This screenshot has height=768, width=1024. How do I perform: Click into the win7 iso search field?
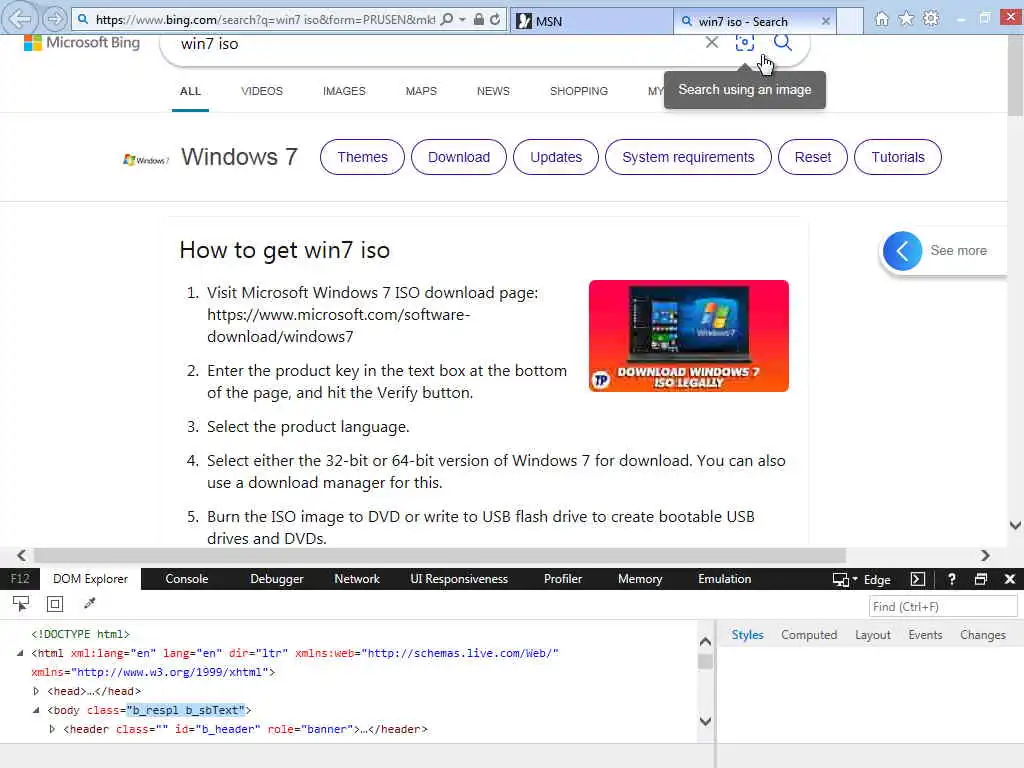(431, 44)
